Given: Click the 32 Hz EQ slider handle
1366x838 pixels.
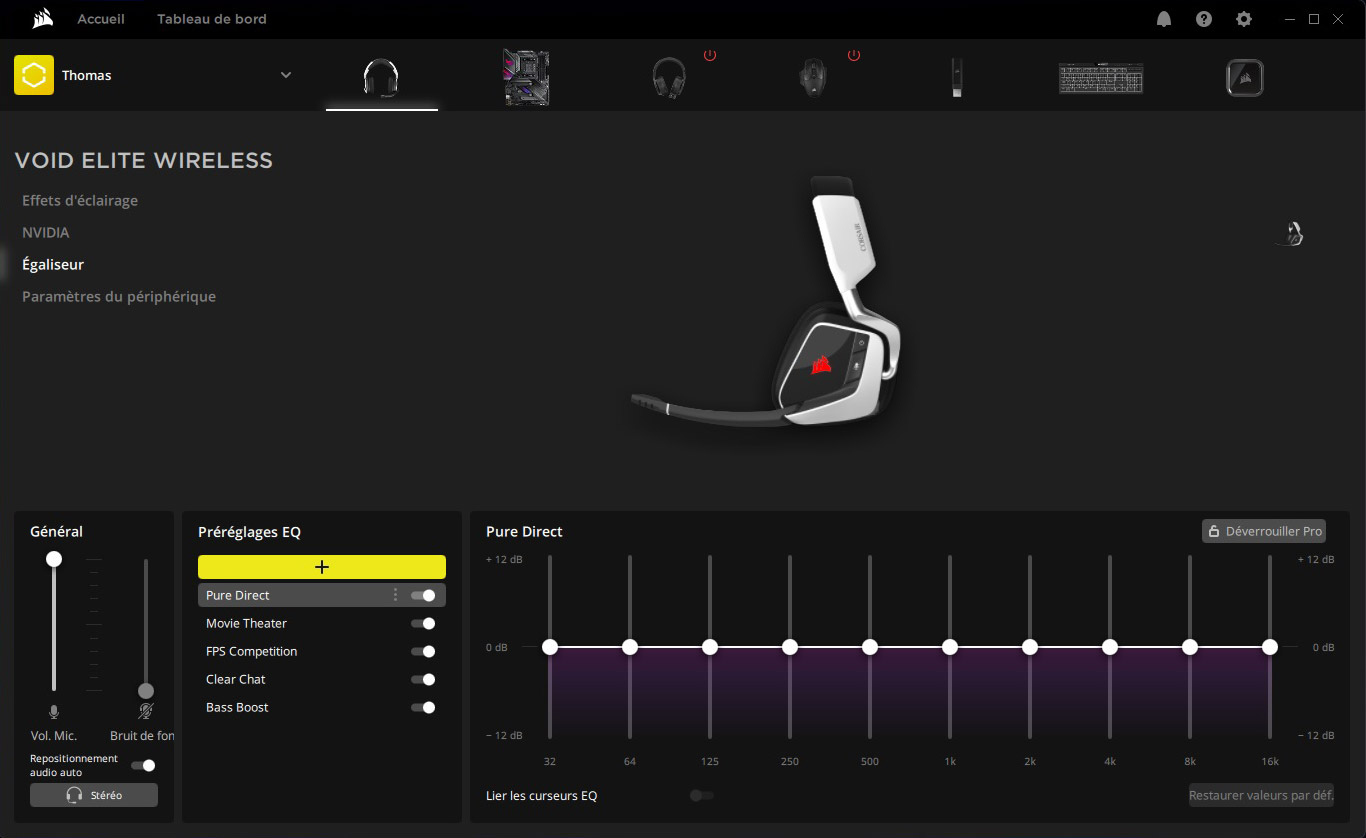Looking at the screenshot, I should tap(550, 647).
